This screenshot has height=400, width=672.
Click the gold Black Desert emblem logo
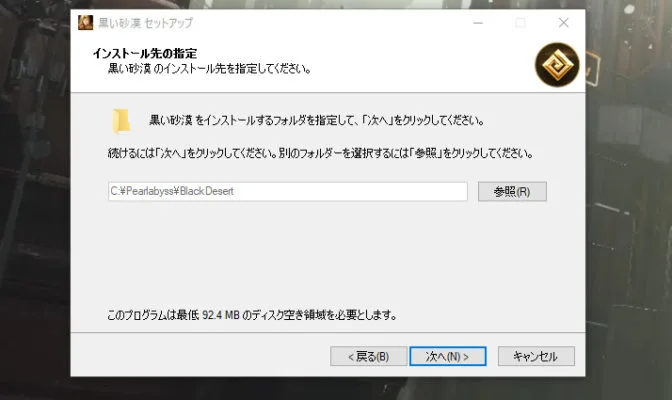coord(557,65)
